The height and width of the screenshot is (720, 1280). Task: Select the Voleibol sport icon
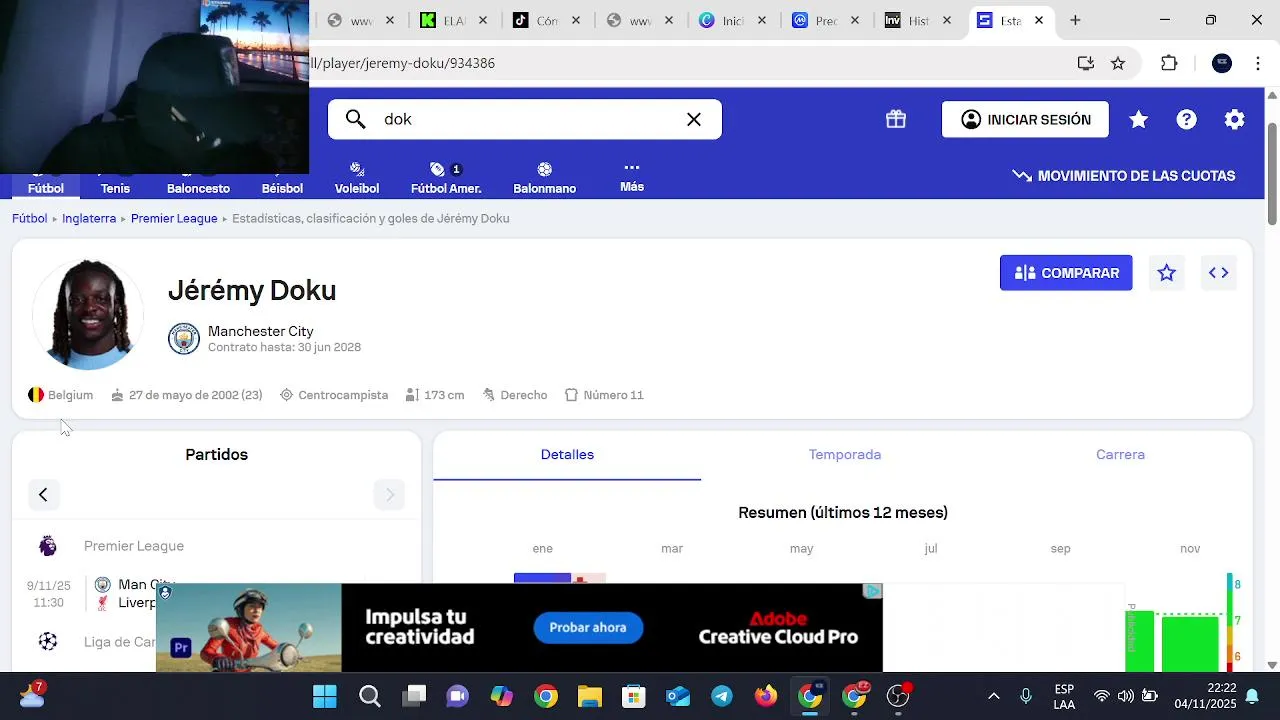click(x=357, y=169)
